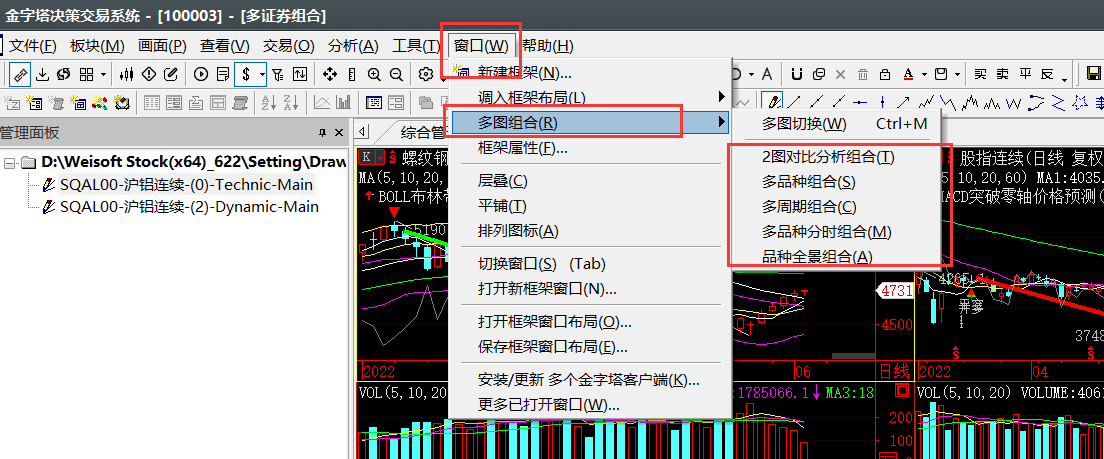Viewport: 1104px width, 459px height.
Task: Select SQAL00-沪铝连续-(2)-Dynamic-Main tree item
Action: click(x=189, y=207)
